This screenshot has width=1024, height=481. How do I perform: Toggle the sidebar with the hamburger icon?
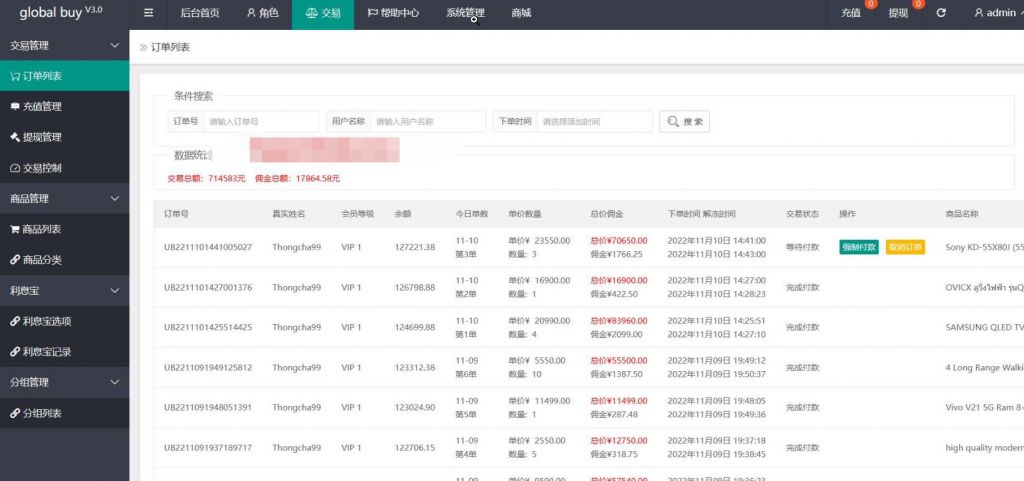pyautogui.click(x=149, y=13)
